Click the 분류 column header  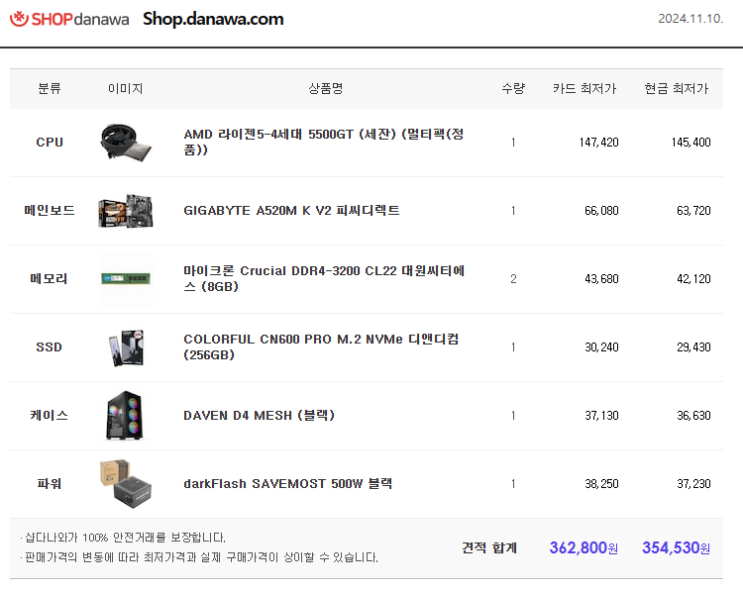(49, 88)
